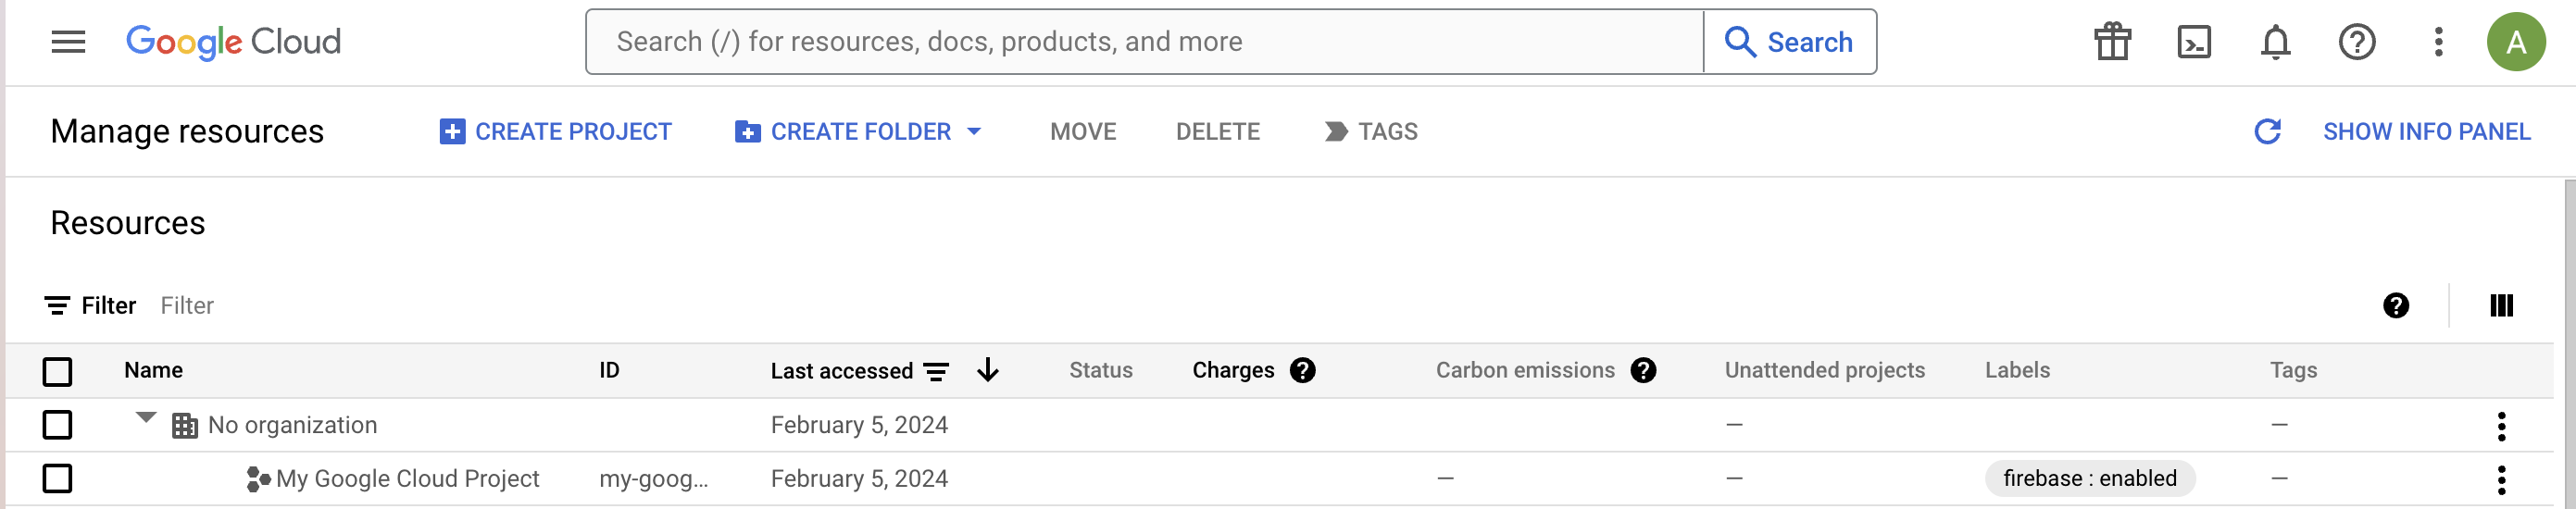Expand the Create Folder dropdown arrow
This screenshot has height=509, width=2576.
[x=974, y=131]
